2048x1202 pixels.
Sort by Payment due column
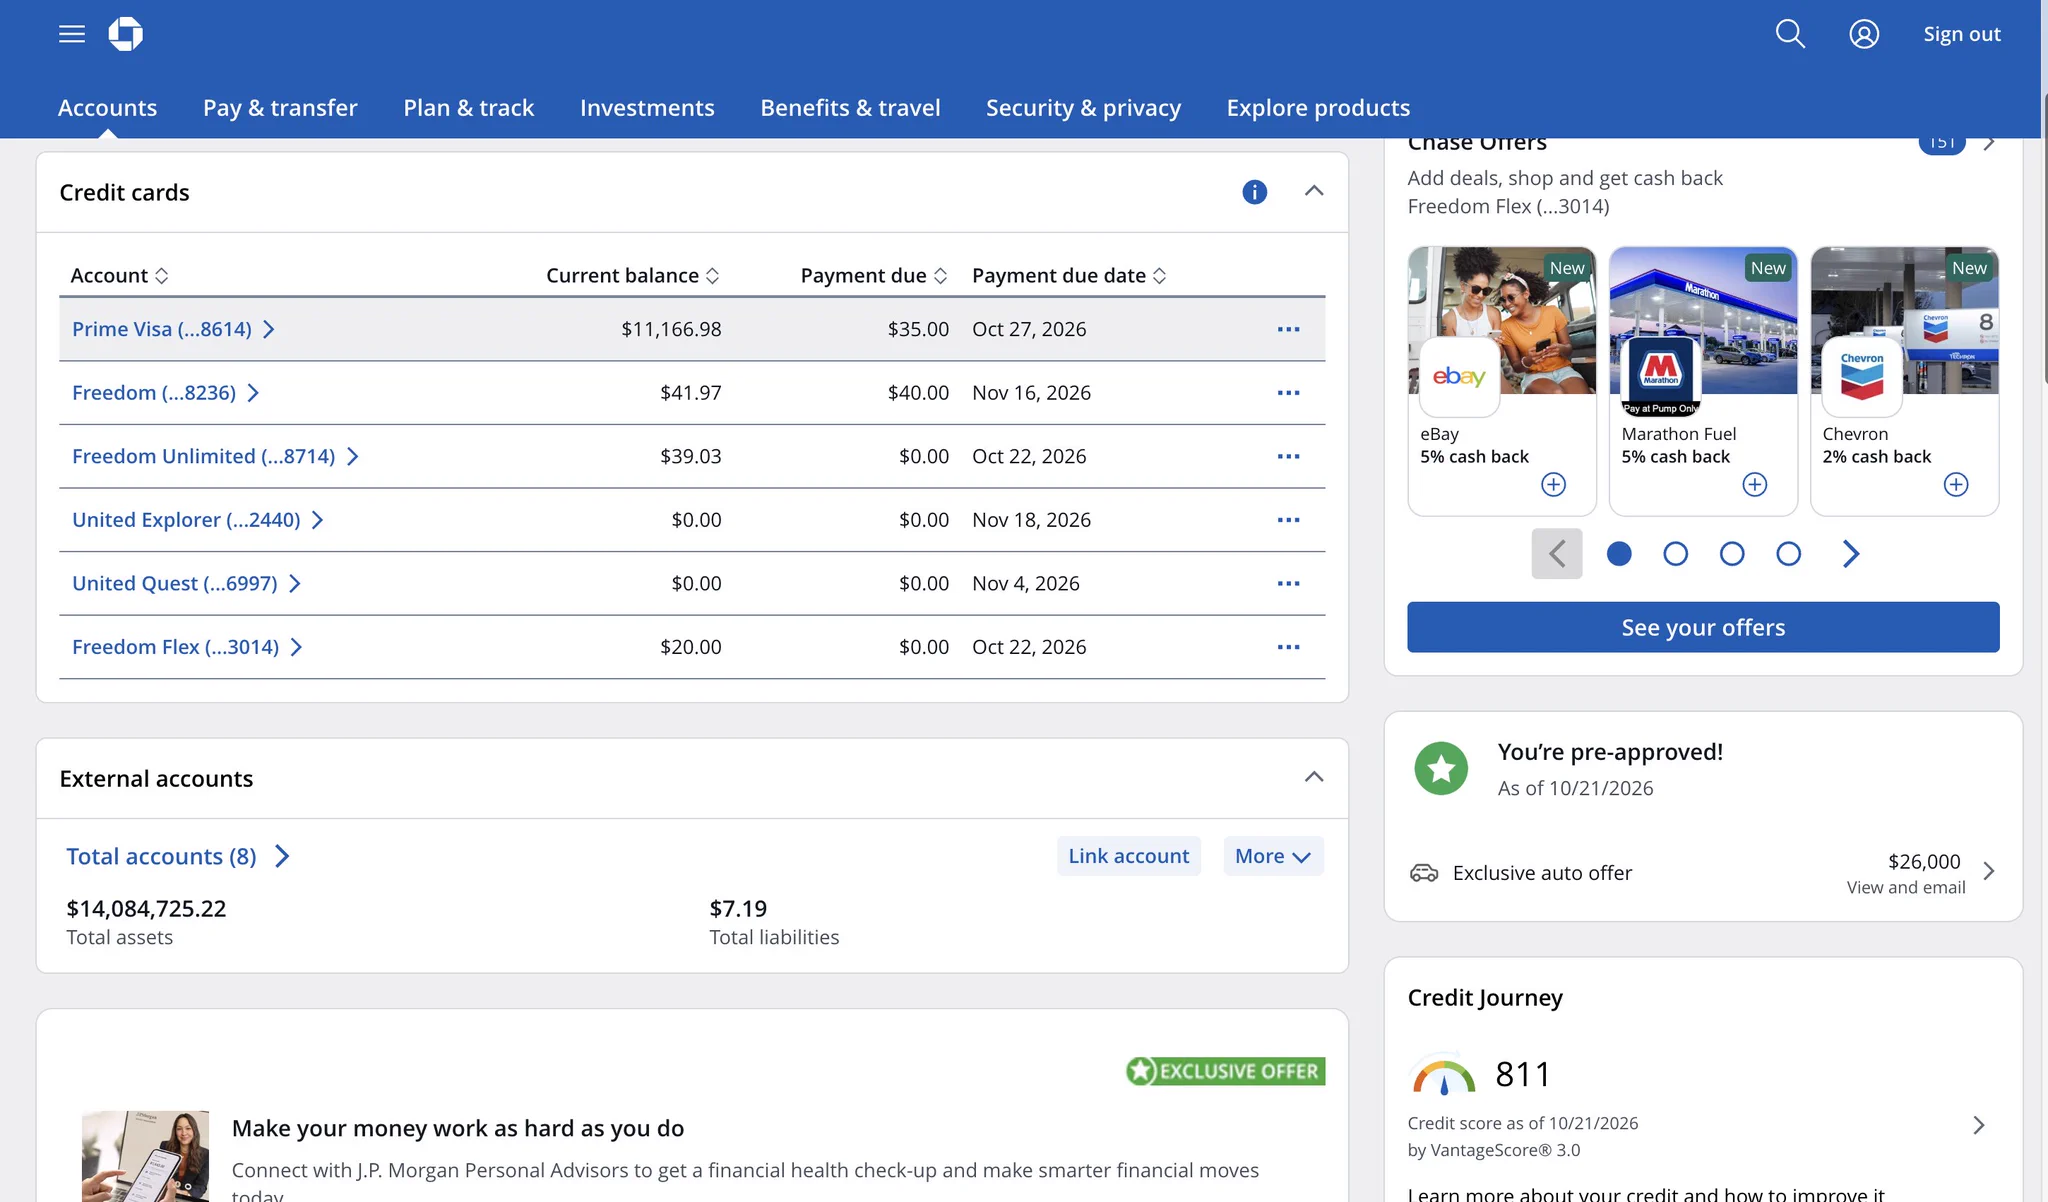click(x=874, y=275)
